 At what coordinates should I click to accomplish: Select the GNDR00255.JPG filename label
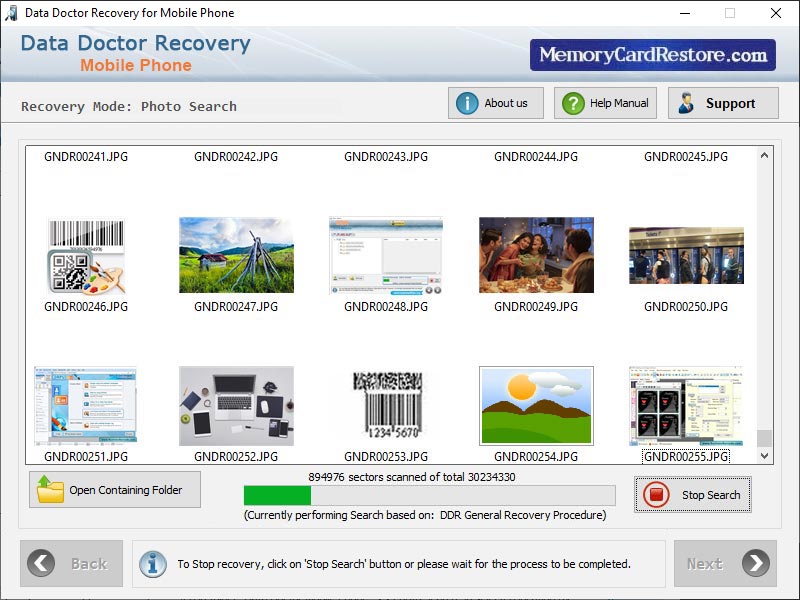point(685,456)
